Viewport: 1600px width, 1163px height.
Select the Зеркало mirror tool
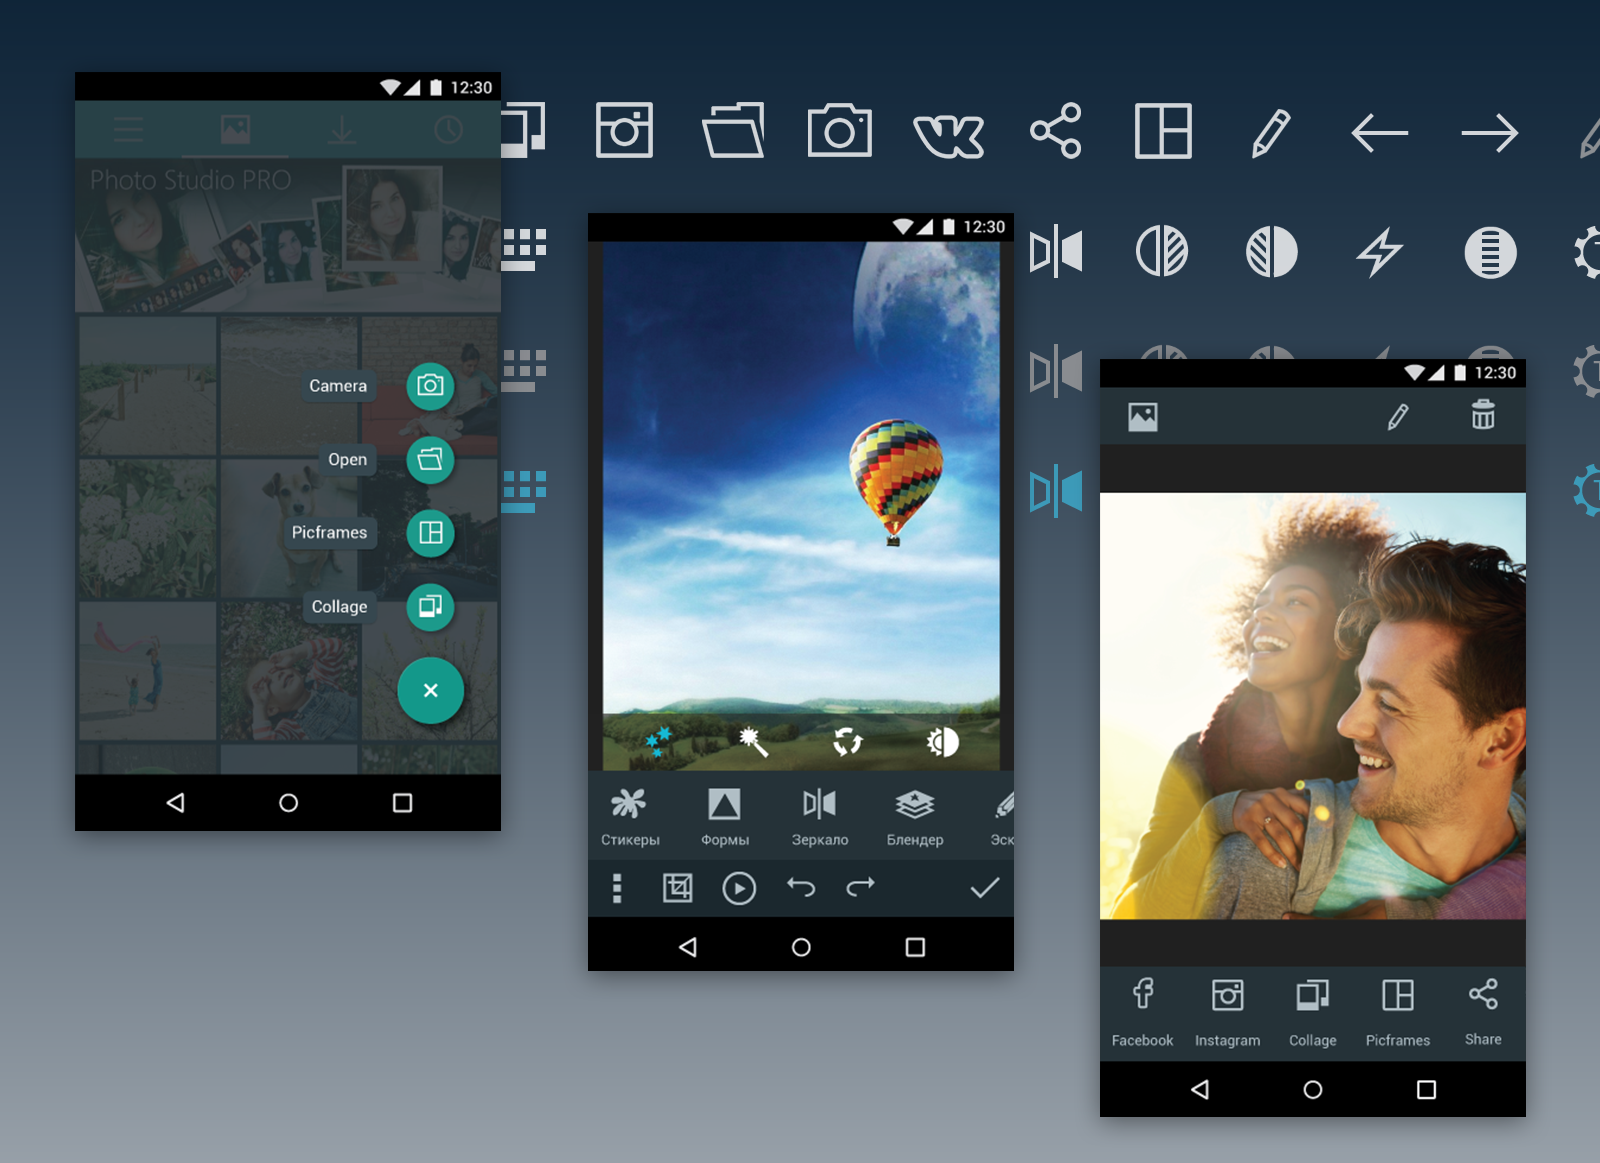[819, 817]
